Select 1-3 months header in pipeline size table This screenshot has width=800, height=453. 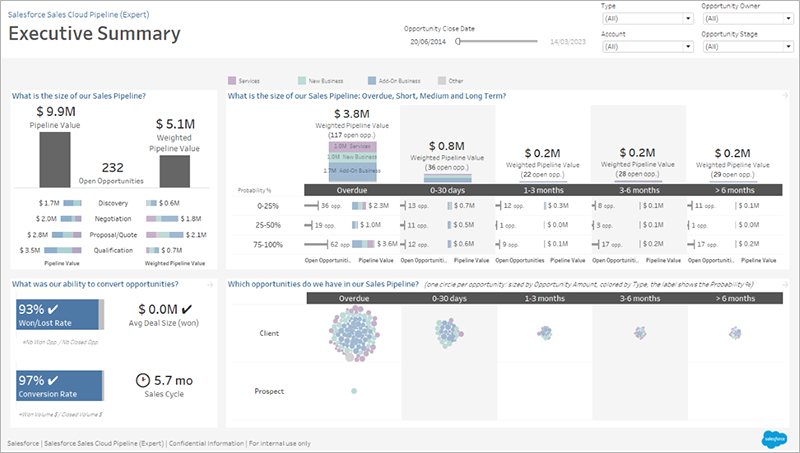[543, 190]
